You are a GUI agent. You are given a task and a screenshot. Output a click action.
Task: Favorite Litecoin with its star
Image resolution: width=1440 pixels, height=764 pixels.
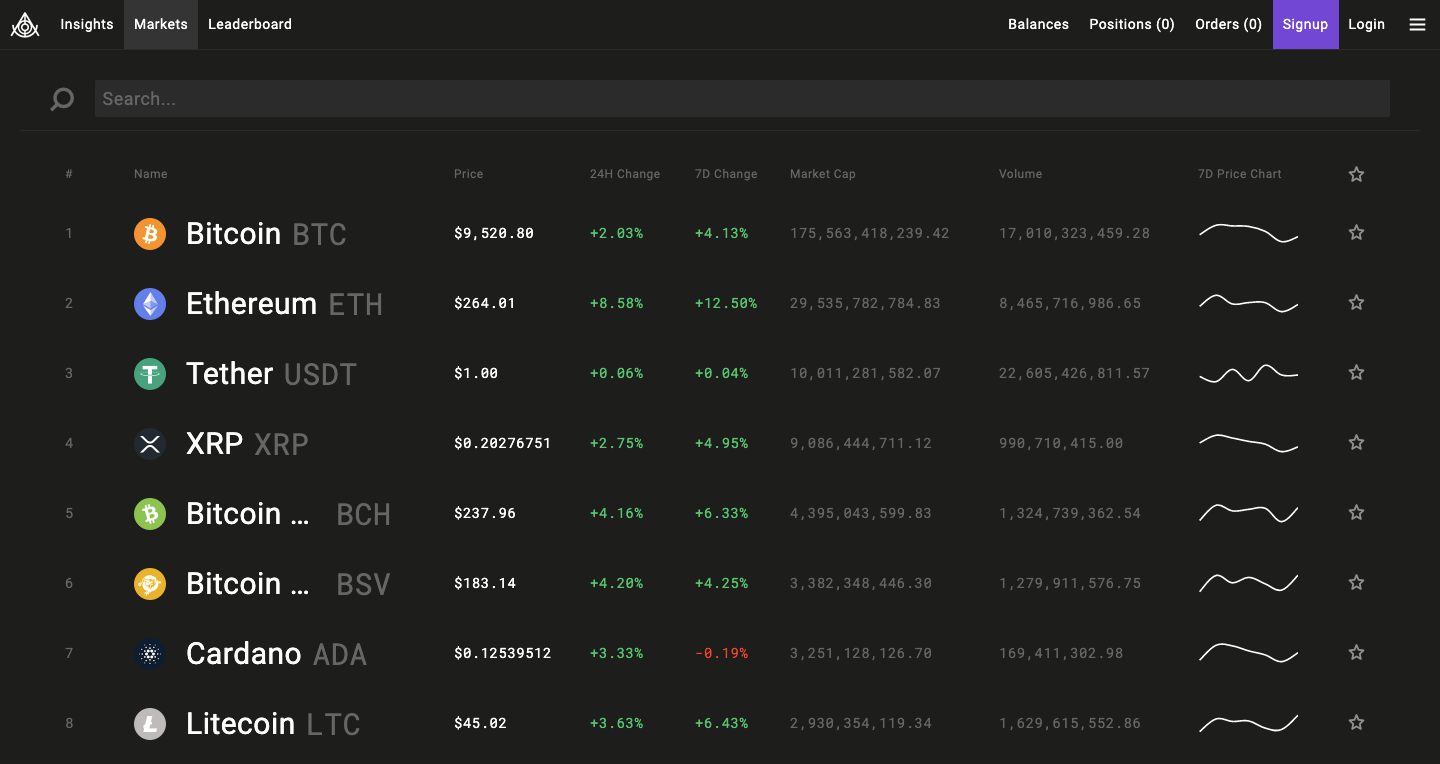pyautogui.click(x=1356, y=722)
